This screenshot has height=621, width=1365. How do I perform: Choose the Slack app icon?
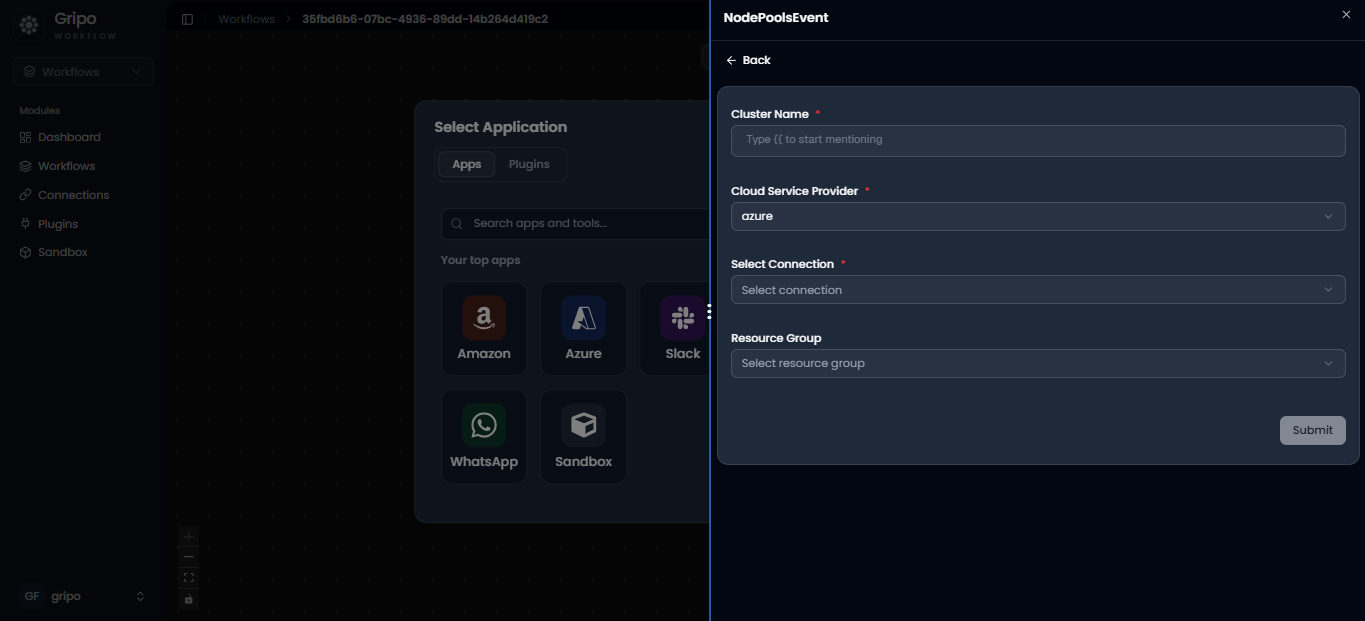[x=683, y=318]
